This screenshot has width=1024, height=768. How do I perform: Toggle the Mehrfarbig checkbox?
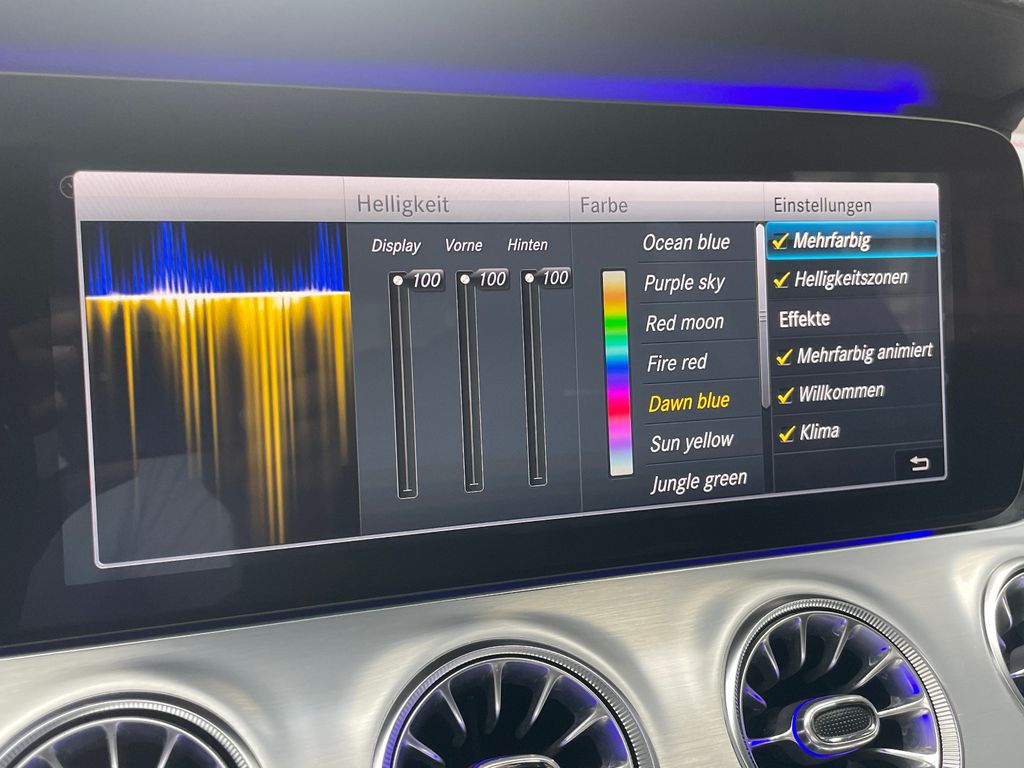pyautogui.click(x=781, y=242)
